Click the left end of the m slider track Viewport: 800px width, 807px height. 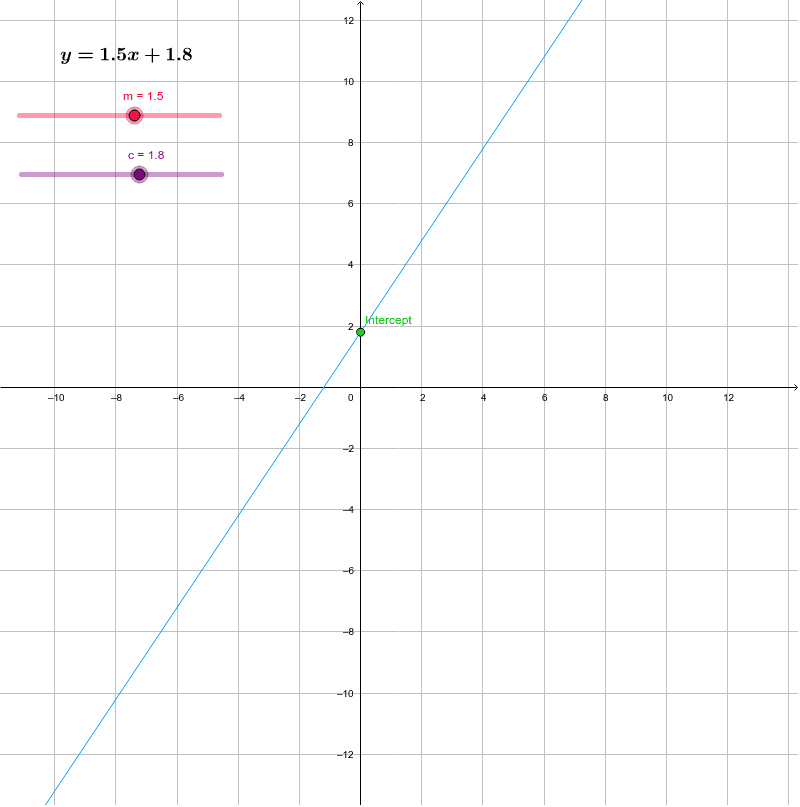click(x=18, y=115)
